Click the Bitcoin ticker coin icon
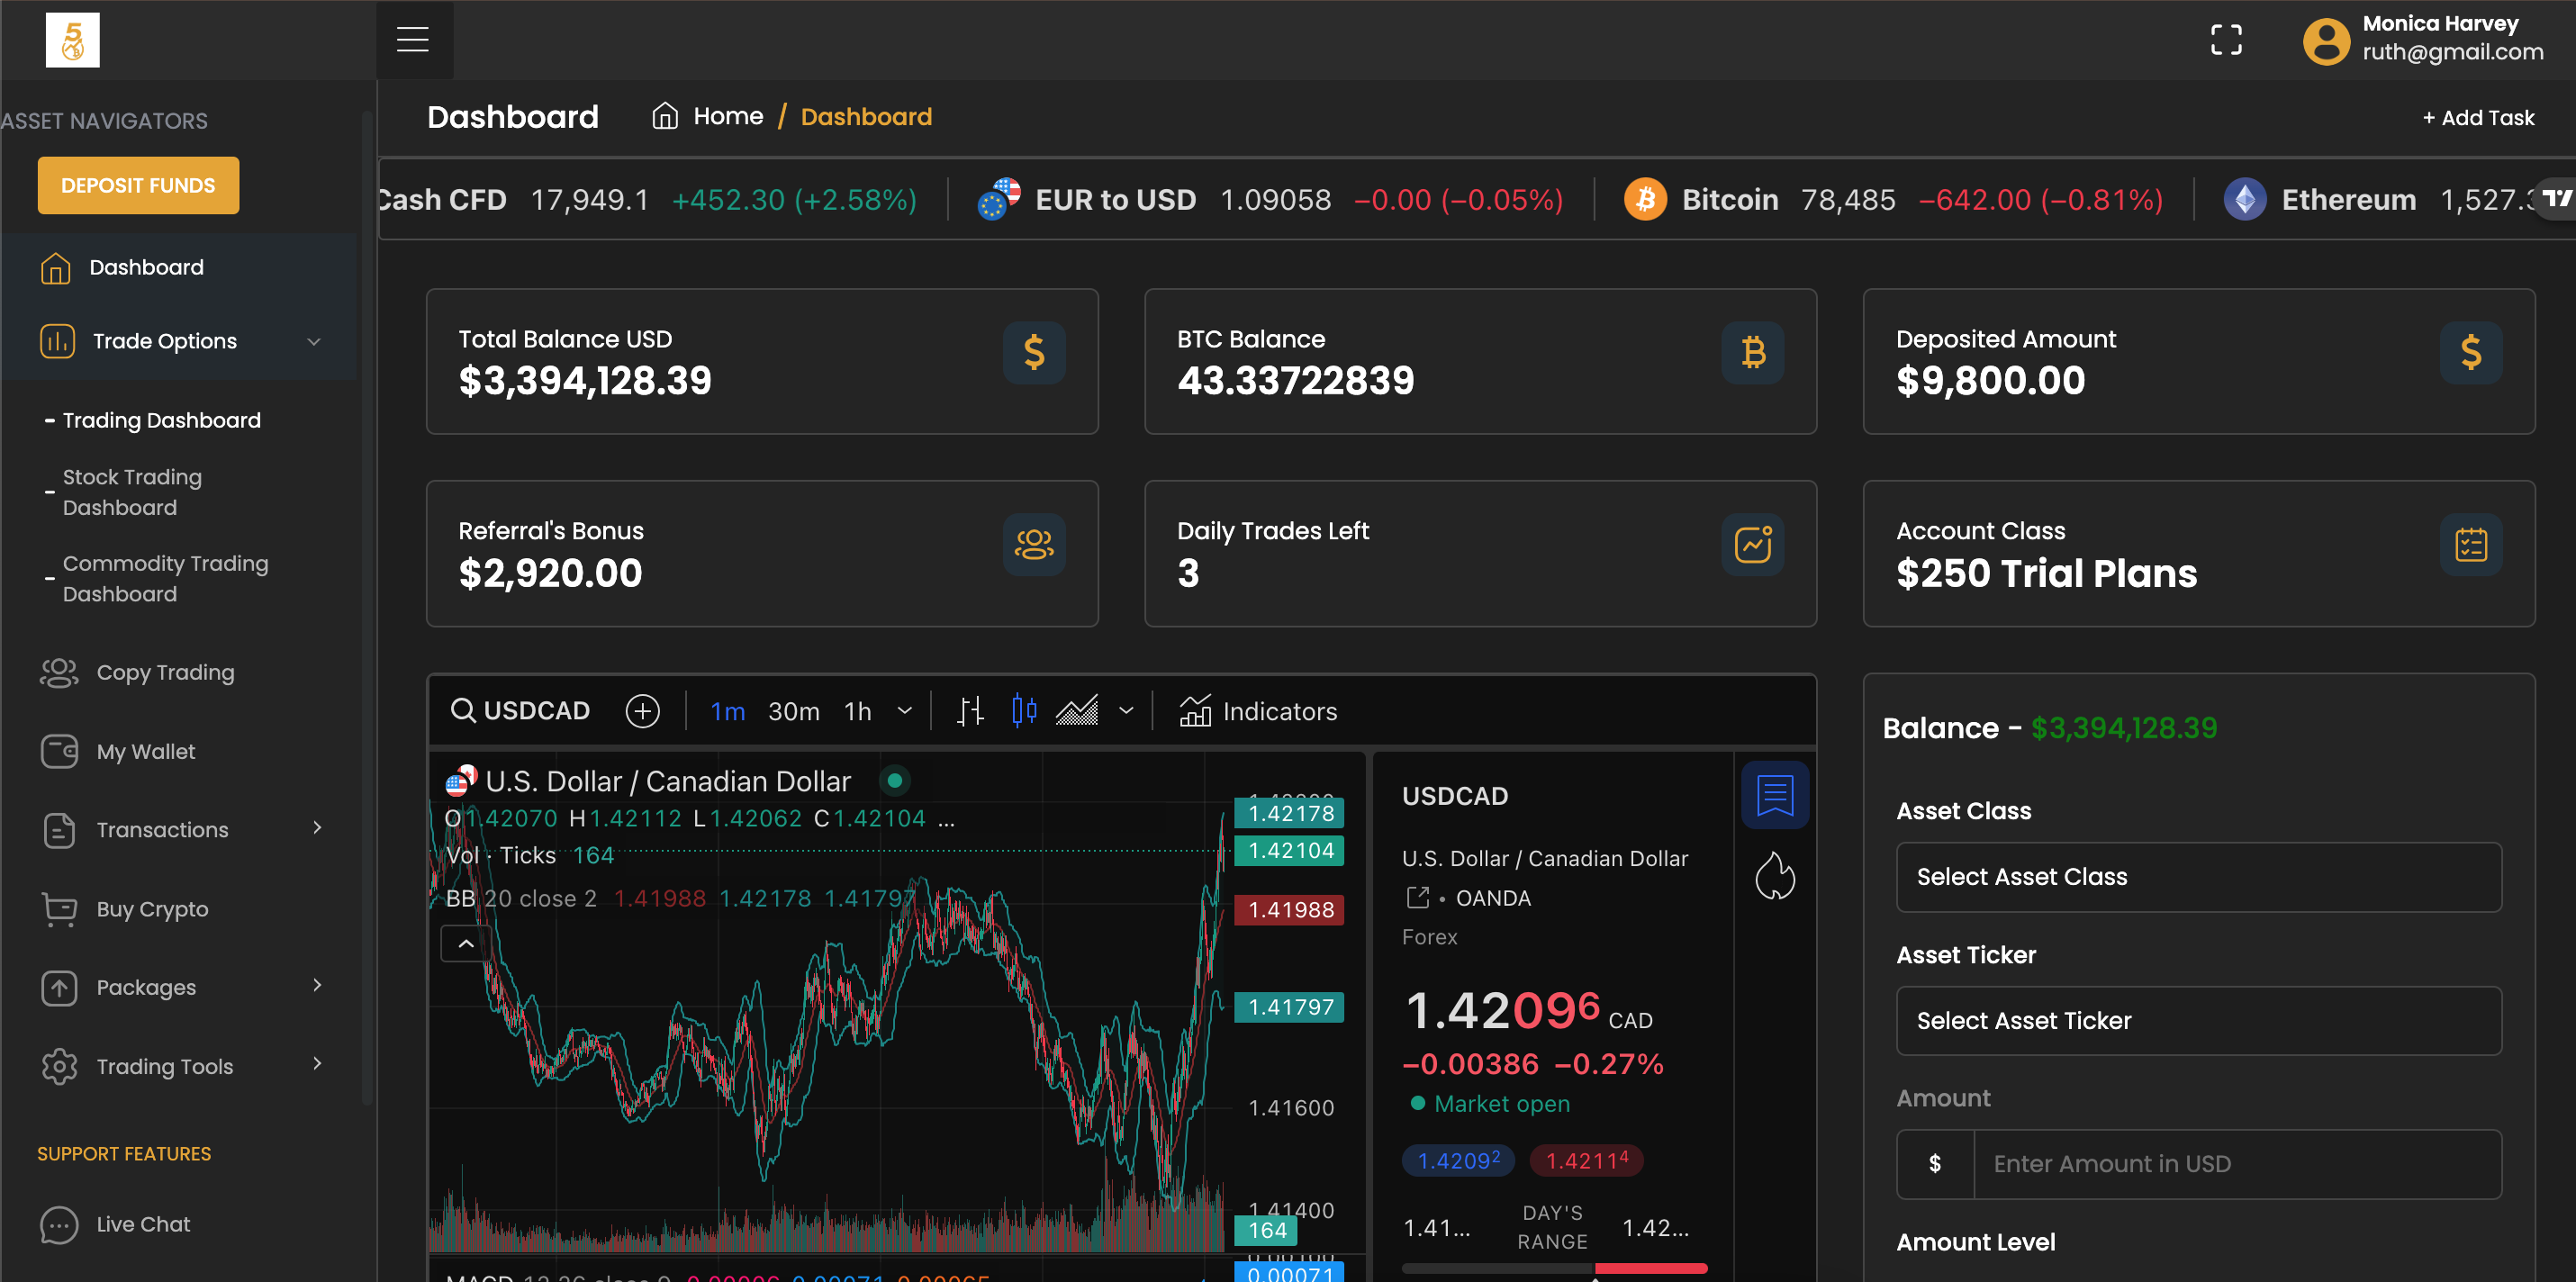The image size is (2576, 1282). pyautogui.click(x=1645, y=199)
